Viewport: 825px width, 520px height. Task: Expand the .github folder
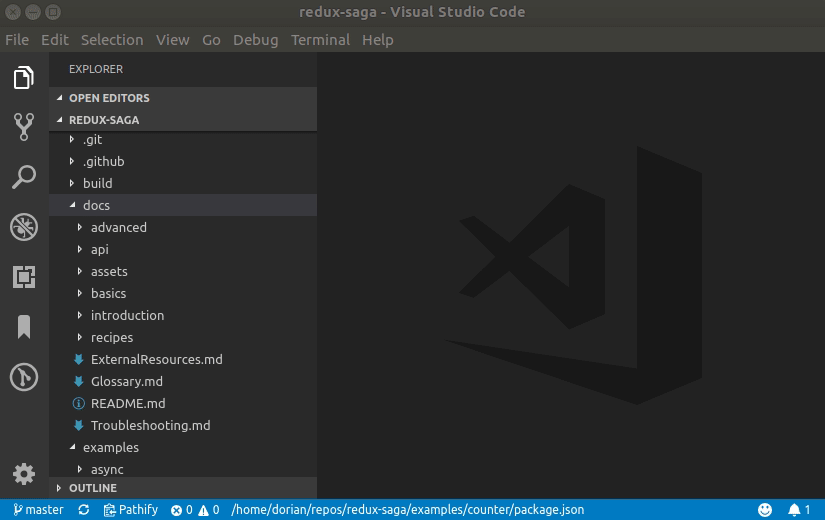tap(183, 162)
